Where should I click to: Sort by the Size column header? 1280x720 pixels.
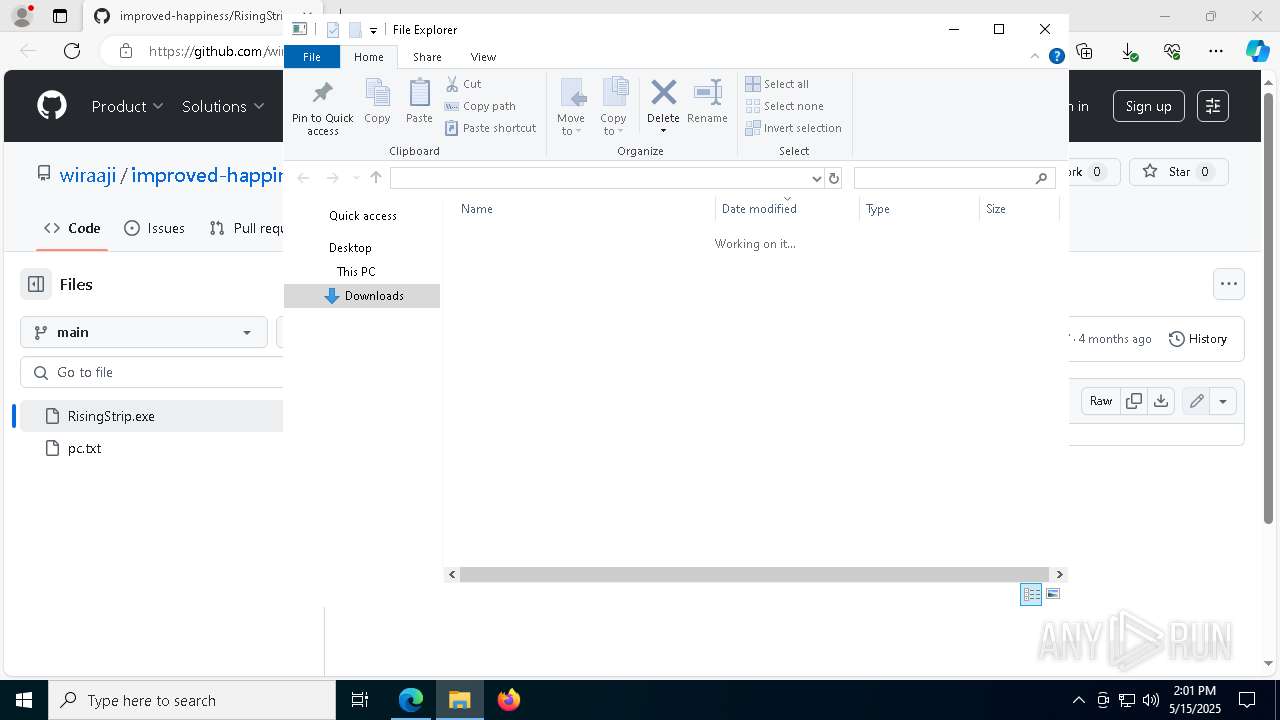[x=1018, y=209]
